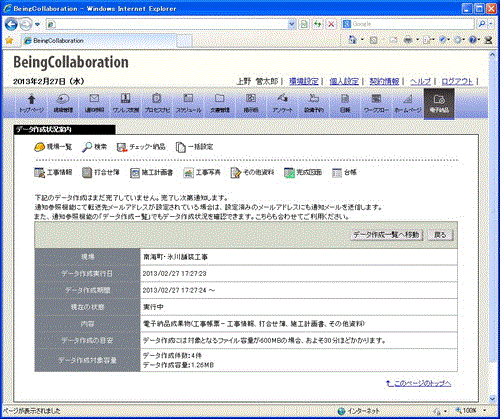Open その他資料 other materials

(252, 172)
